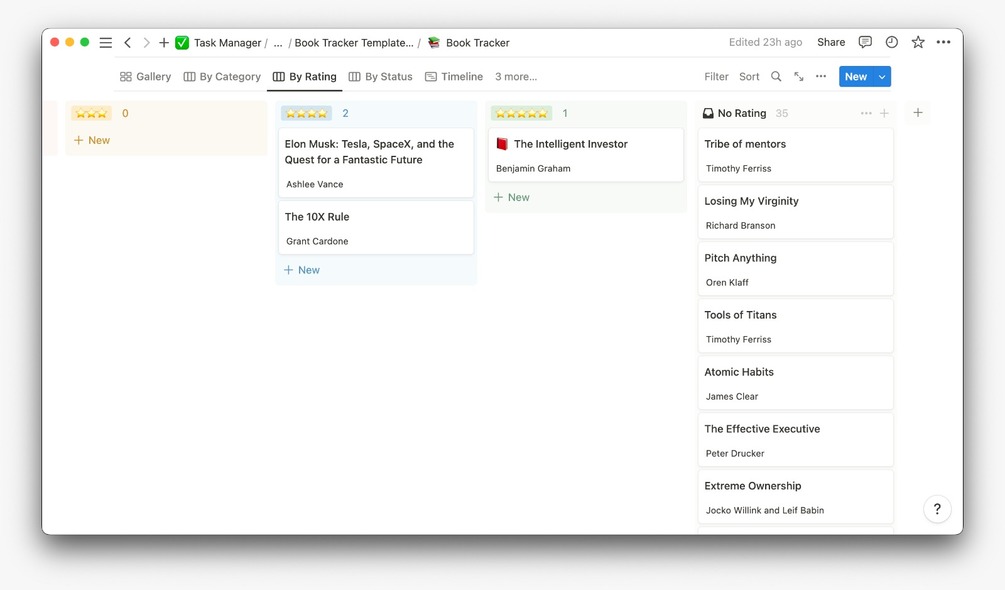1005x590 pixels.
Task: Click author name Grant Cardone
Action: pyautogui.click(x=317, y=242)
